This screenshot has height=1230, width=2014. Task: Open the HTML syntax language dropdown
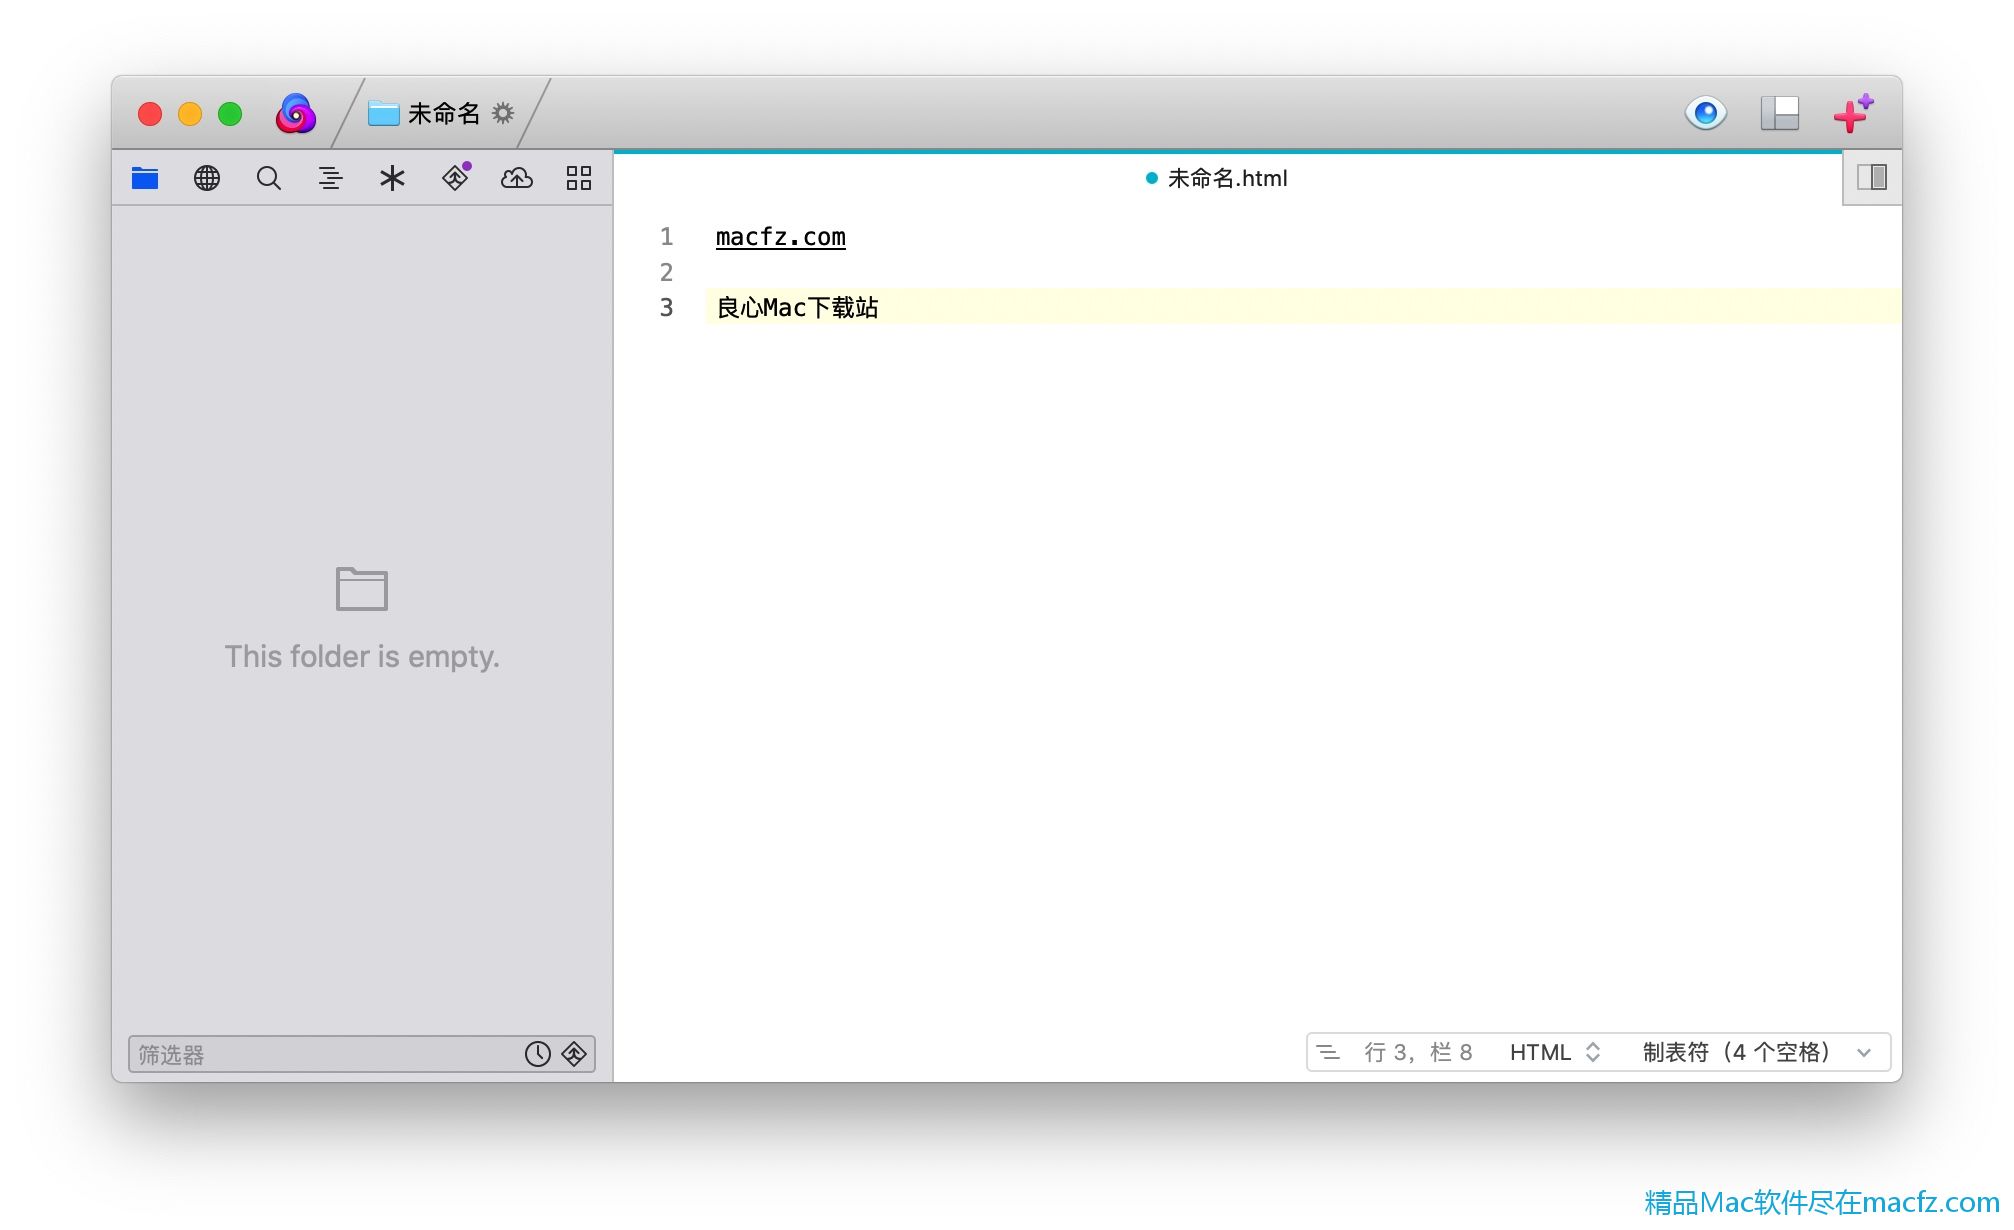(x=1555, y=1052)
